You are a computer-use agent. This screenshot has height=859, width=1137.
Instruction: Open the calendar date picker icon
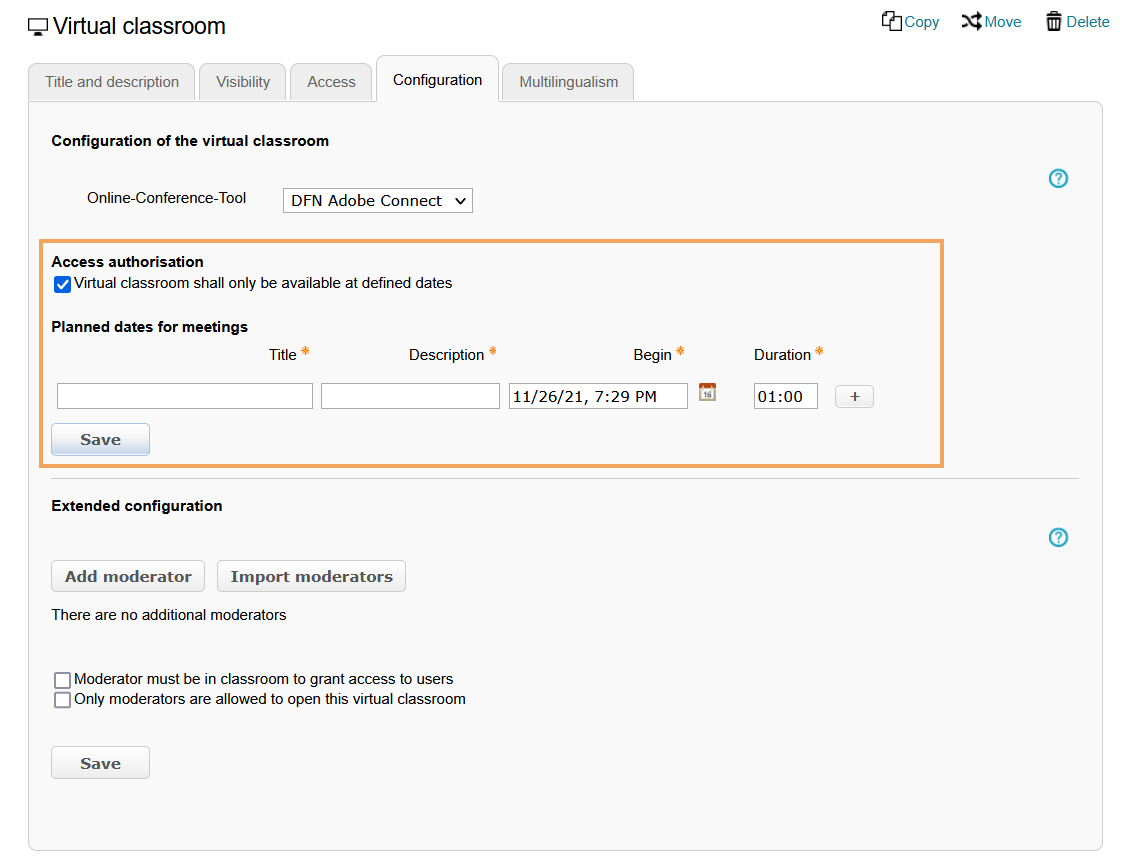pyautogui.click(x=707, y=392)
